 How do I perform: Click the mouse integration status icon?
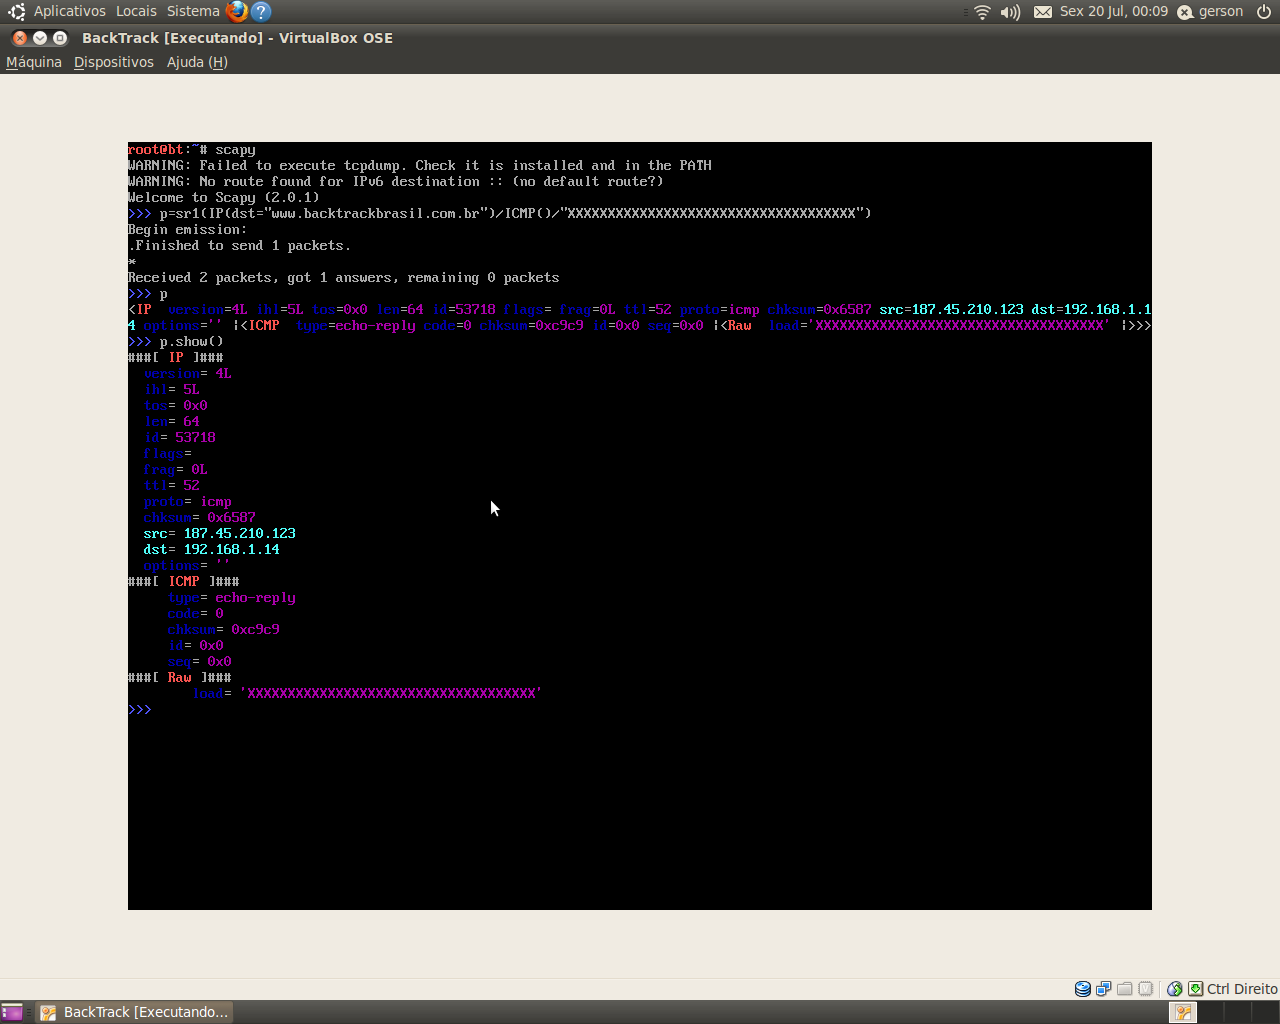point(1175,989)
